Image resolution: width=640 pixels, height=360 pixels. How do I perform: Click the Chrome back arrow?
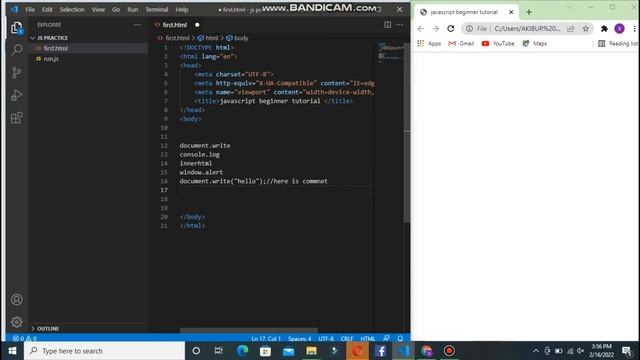(x=421, y=29)
